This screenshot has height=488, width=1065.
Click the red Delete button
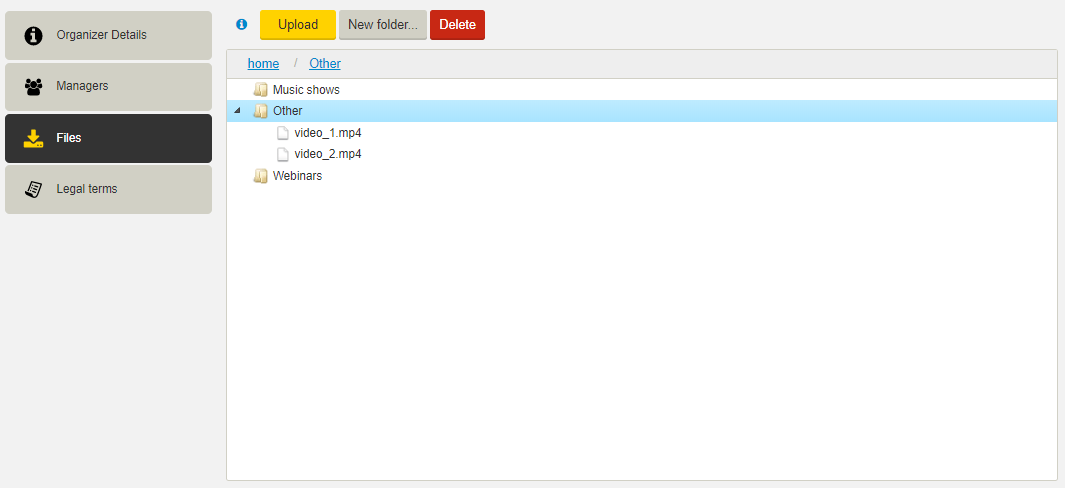tap(457, 24)
